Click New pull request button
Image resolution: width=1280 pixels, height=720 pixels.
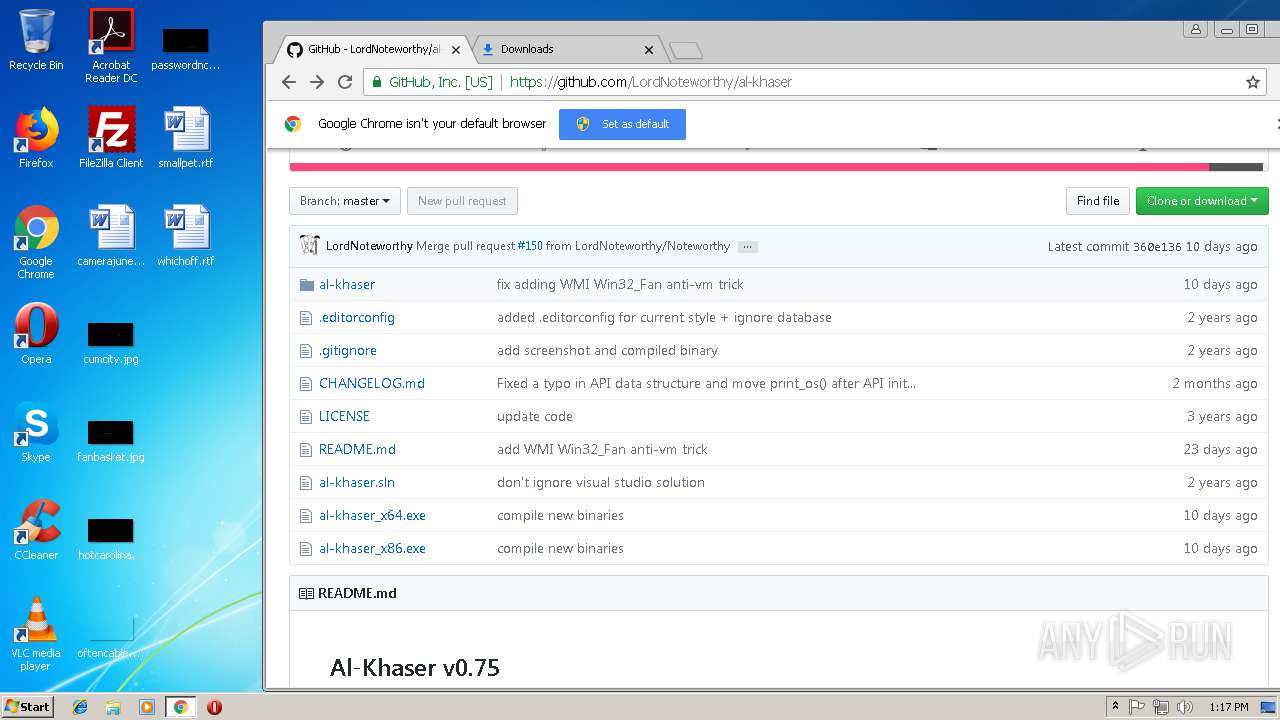tap(462, 201)
